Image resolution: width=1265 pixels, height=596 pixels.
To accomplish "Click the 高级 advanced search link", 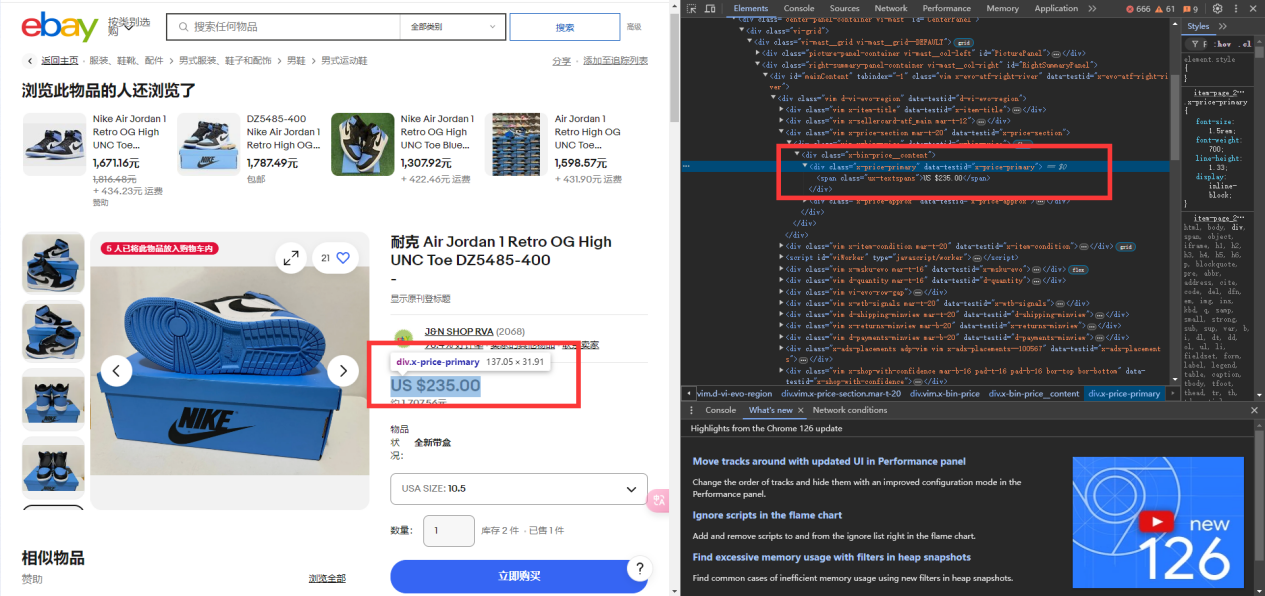I will pyautogui.click(x=634, y=27).
